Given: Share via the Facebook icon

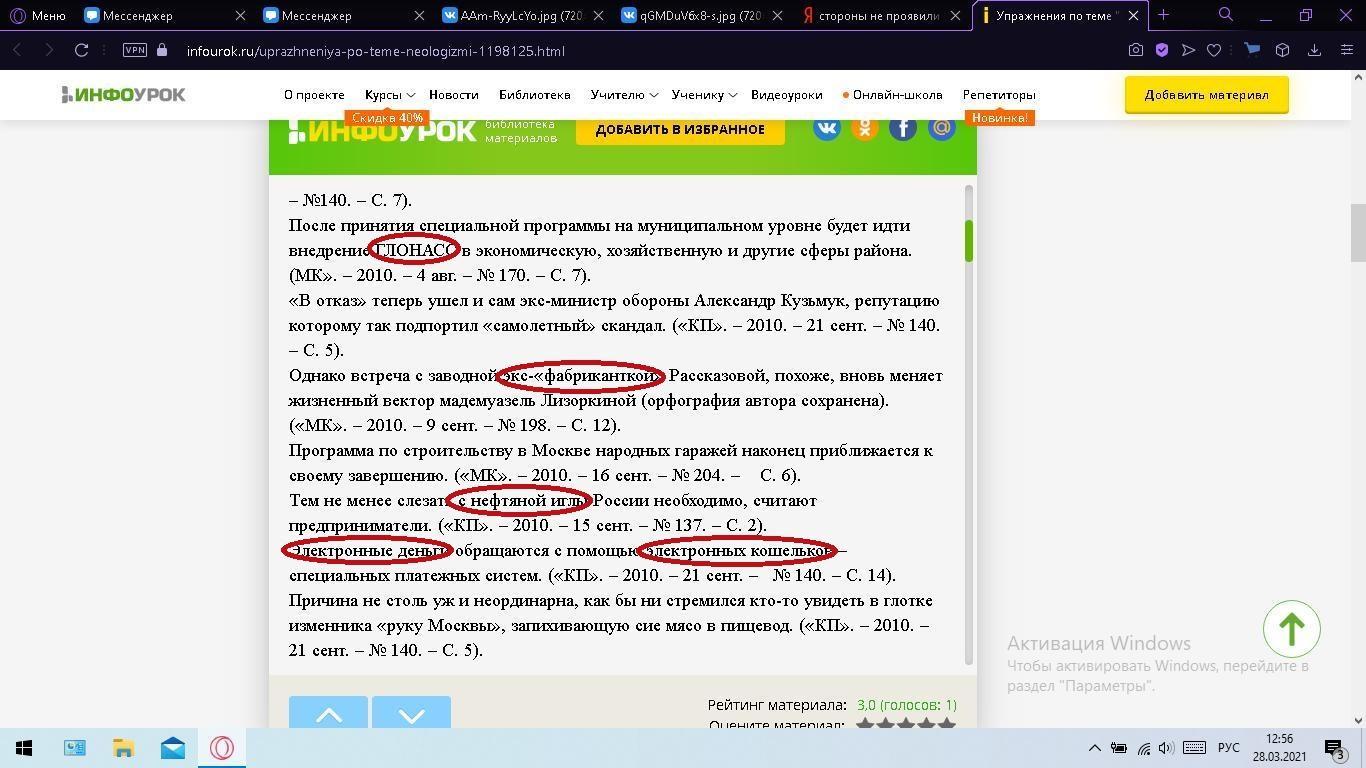Looking at the screenshot, I should click(x=903, y=127).
